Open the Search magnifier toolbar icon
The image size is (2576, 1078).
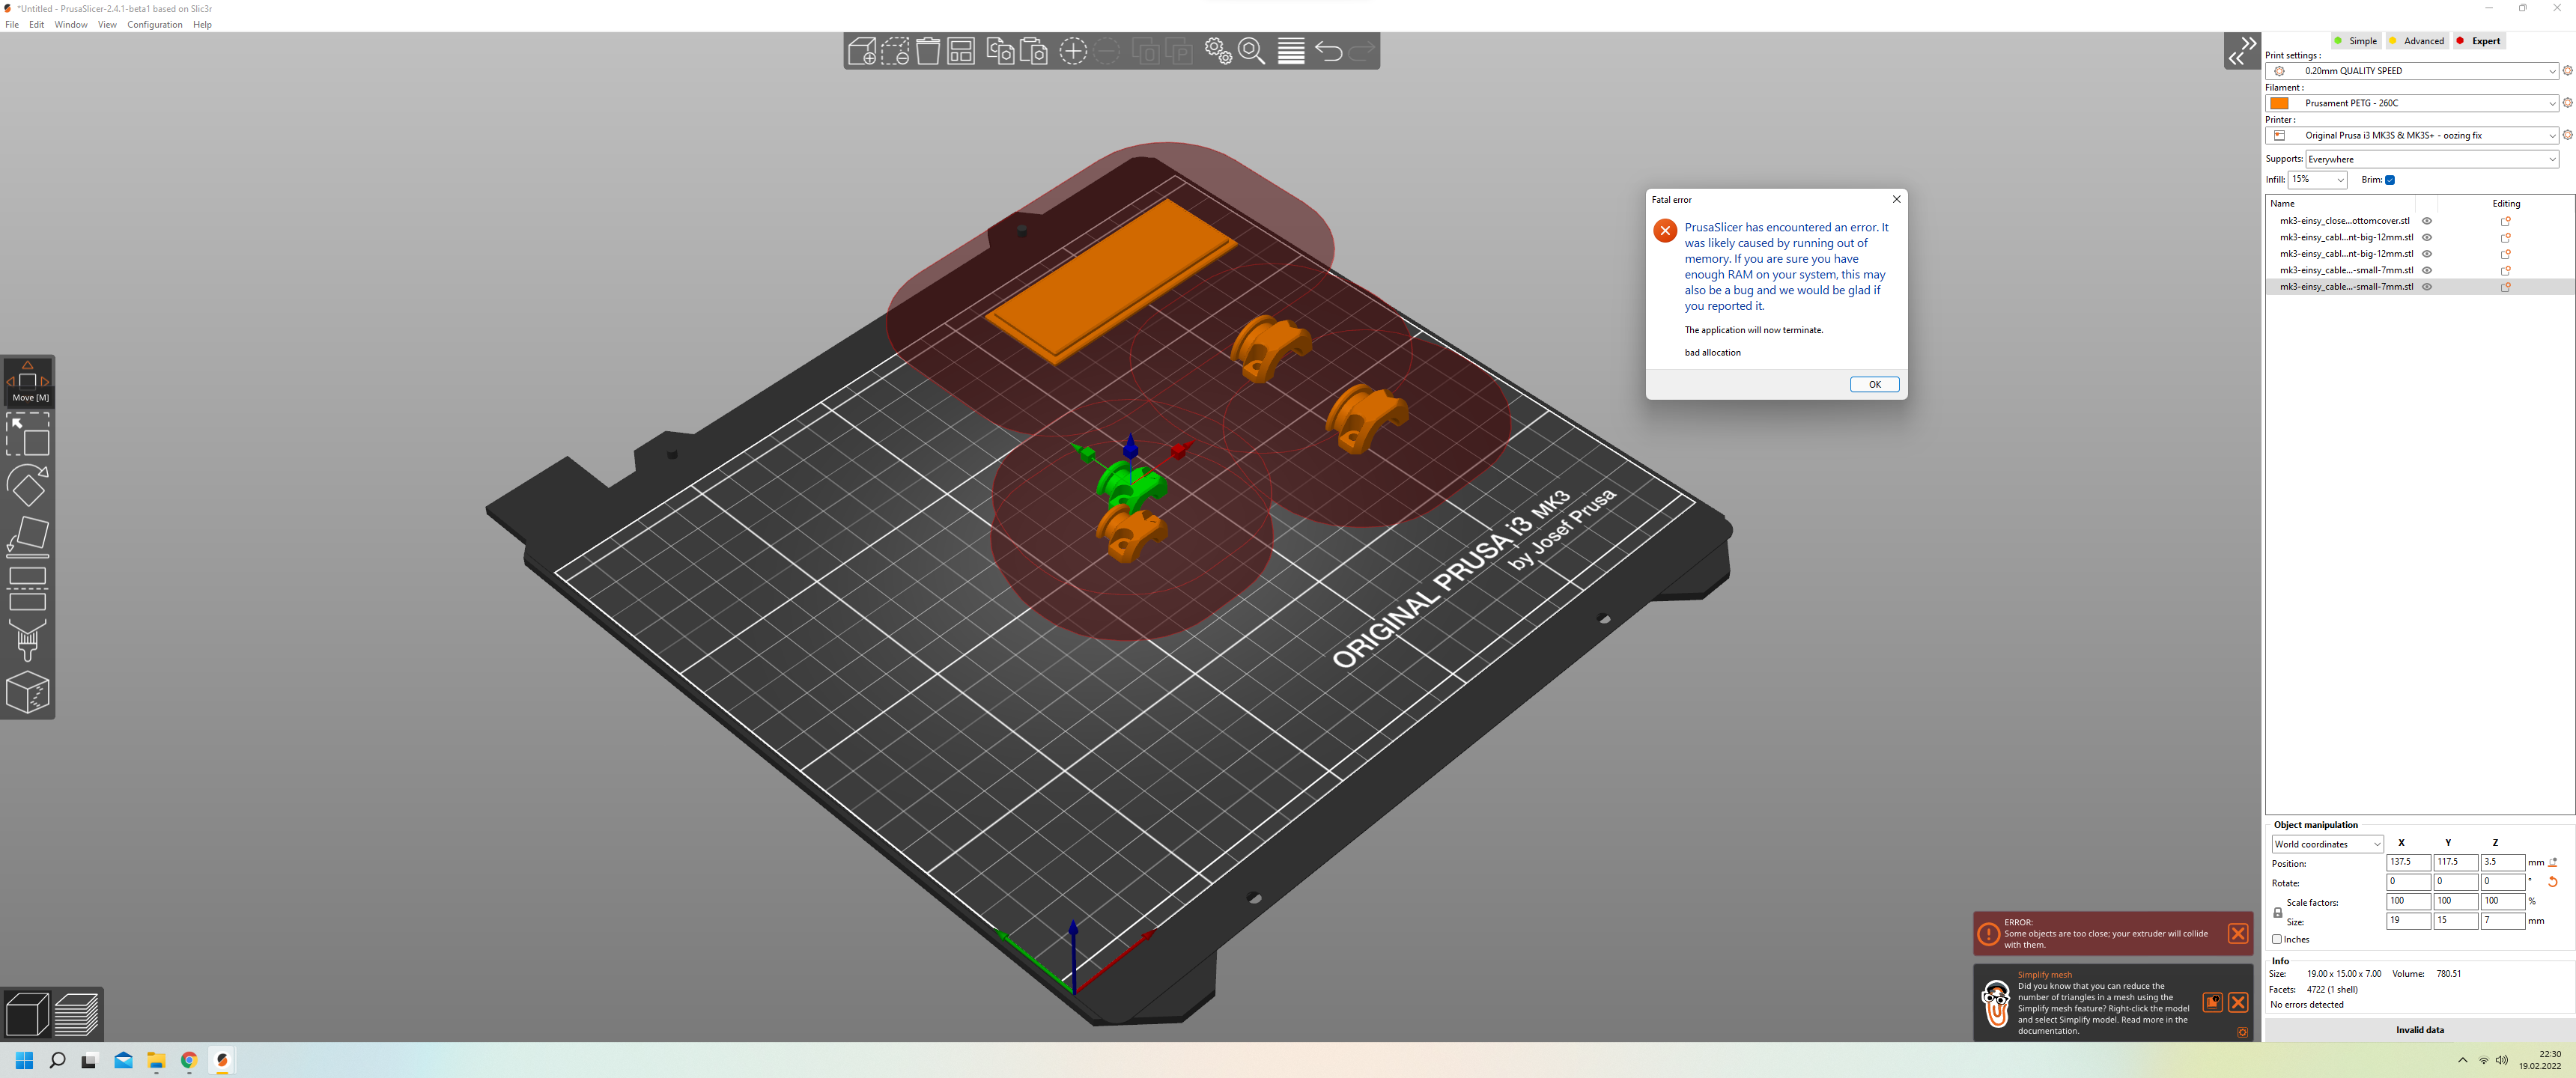click(1252, 51)
